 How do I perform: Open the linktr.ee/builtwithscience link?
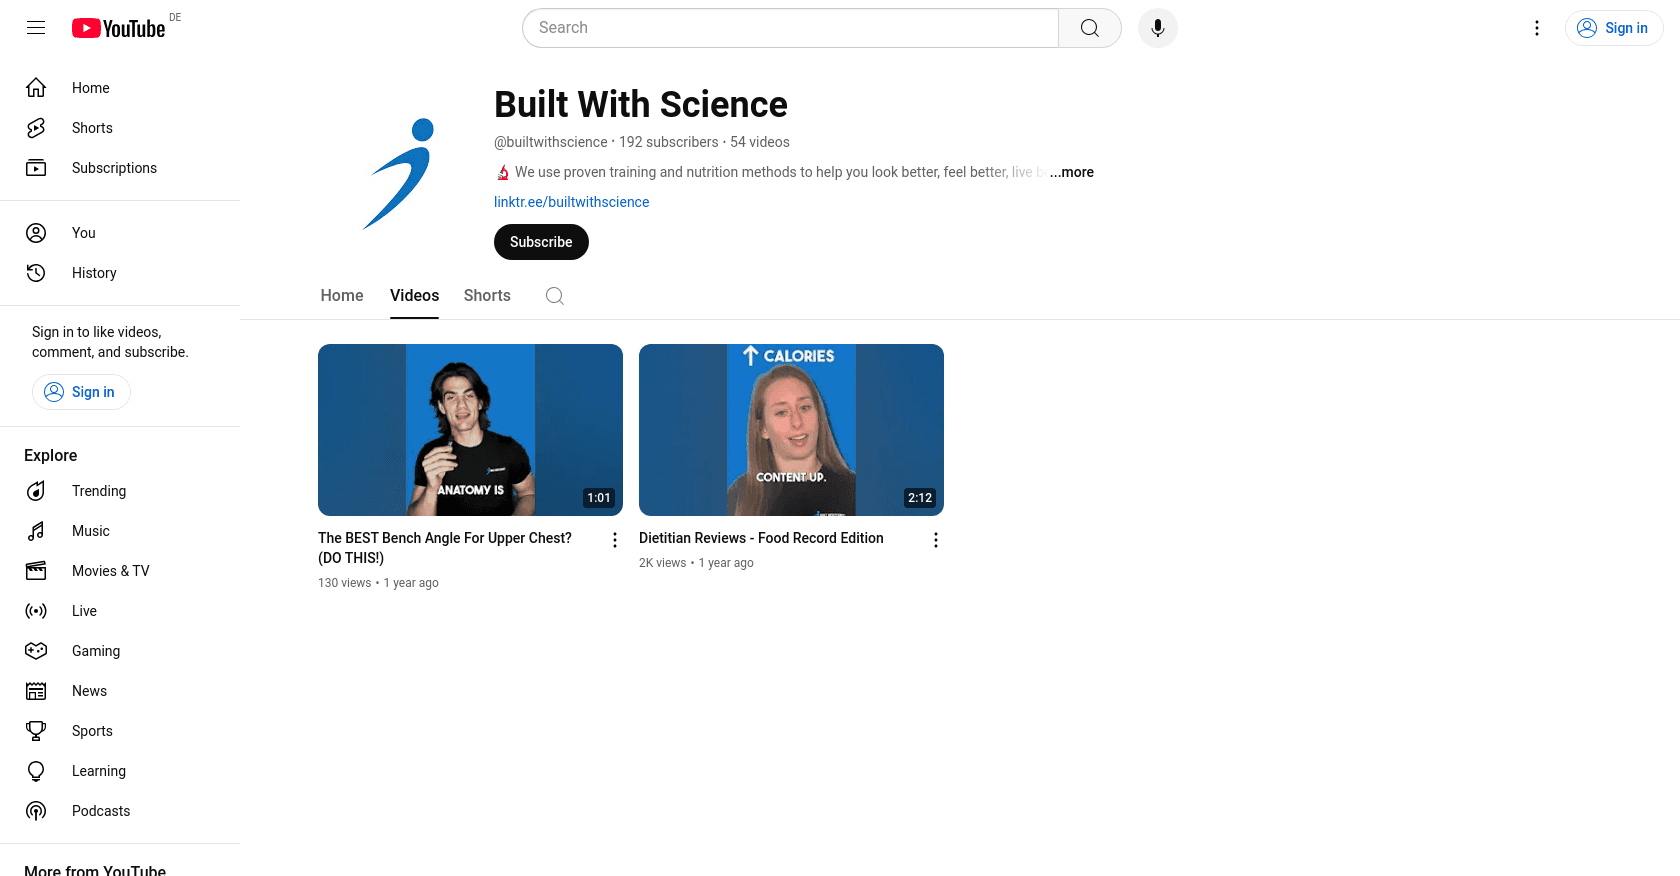[571, 202]
